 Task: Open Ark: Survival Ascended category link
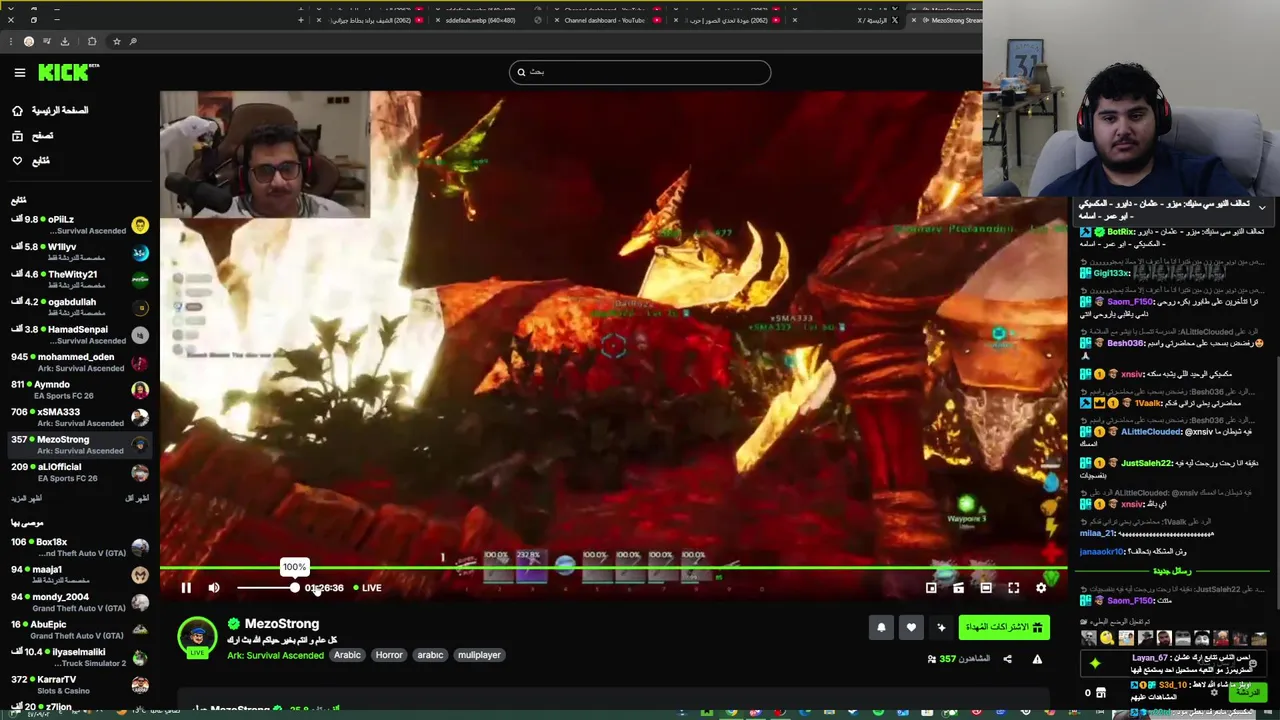275,655
